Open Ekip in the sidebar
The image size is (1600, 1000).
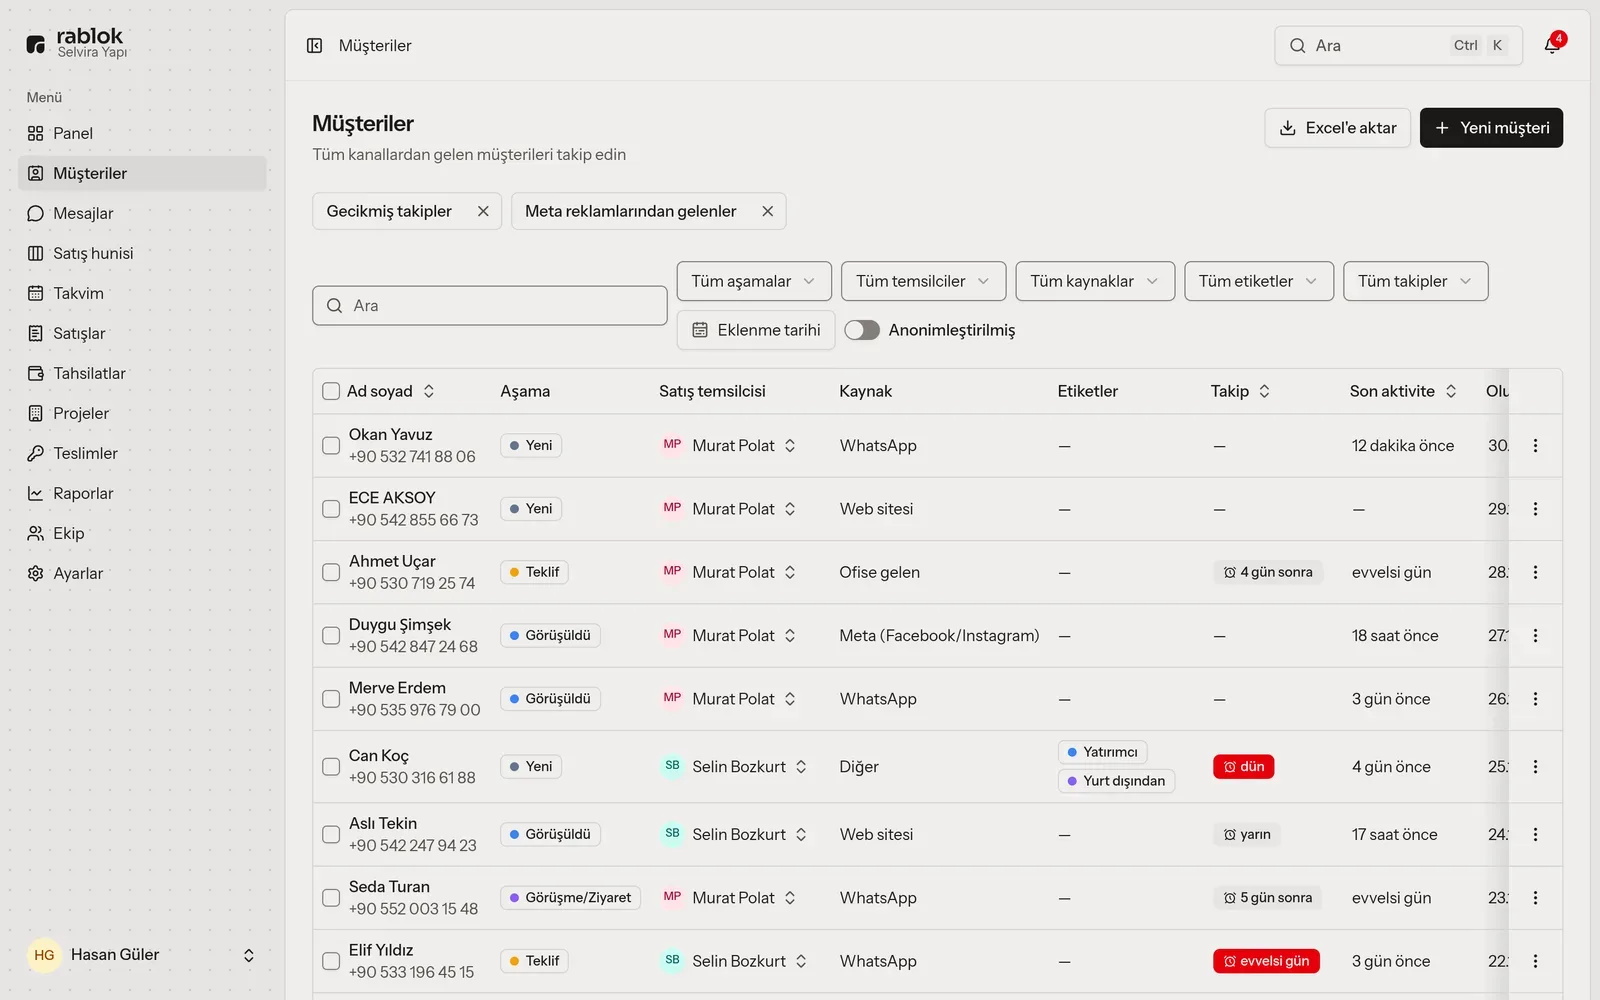point(142,533)
